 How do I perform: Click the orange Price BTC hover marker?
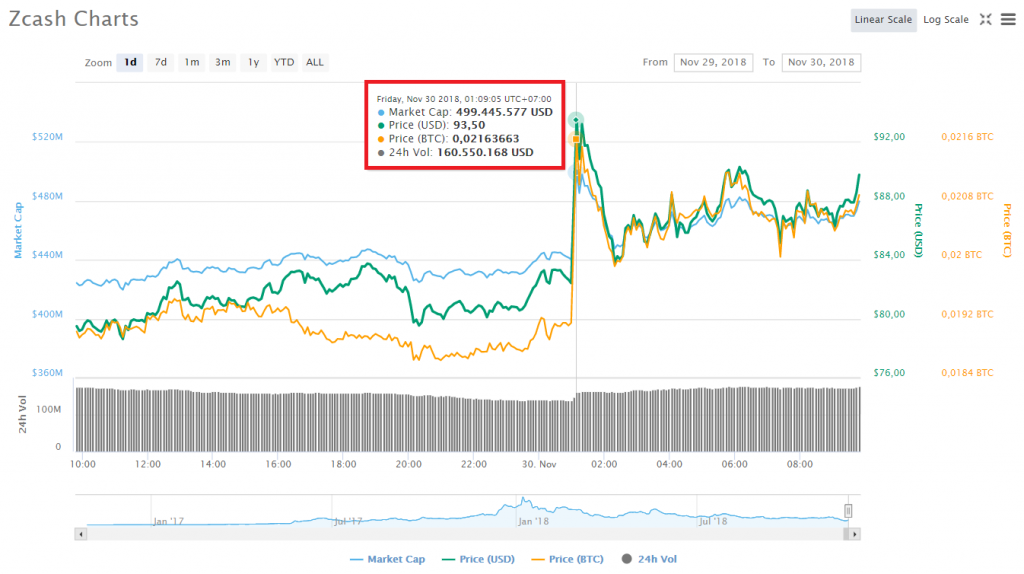tap(575, 139)
